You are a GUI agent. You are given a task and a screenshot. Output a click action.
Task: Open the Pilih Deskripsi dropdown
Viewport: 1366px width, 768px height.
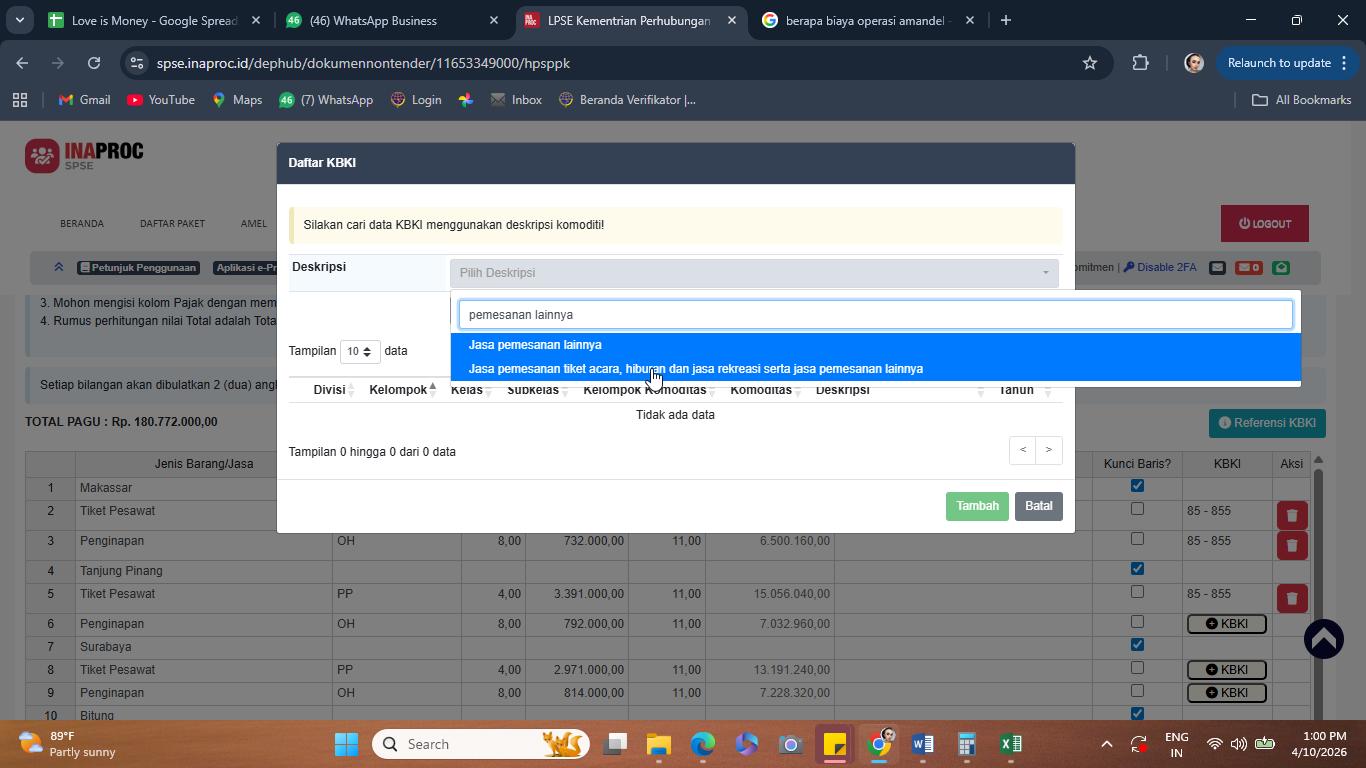click(754, 273)
